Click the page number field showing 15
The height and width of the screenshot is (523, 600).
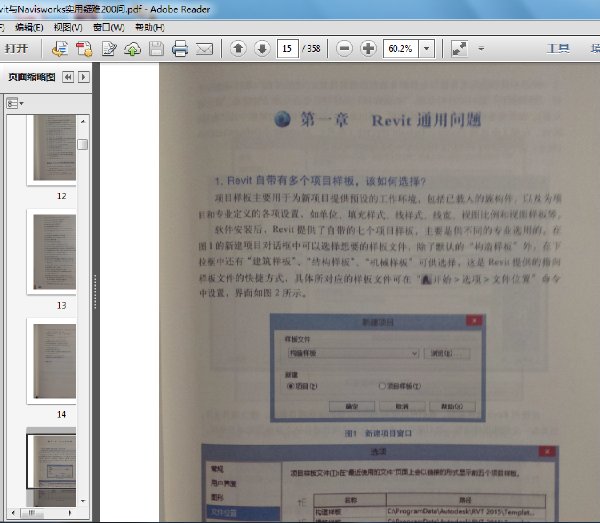pos(287,49)
